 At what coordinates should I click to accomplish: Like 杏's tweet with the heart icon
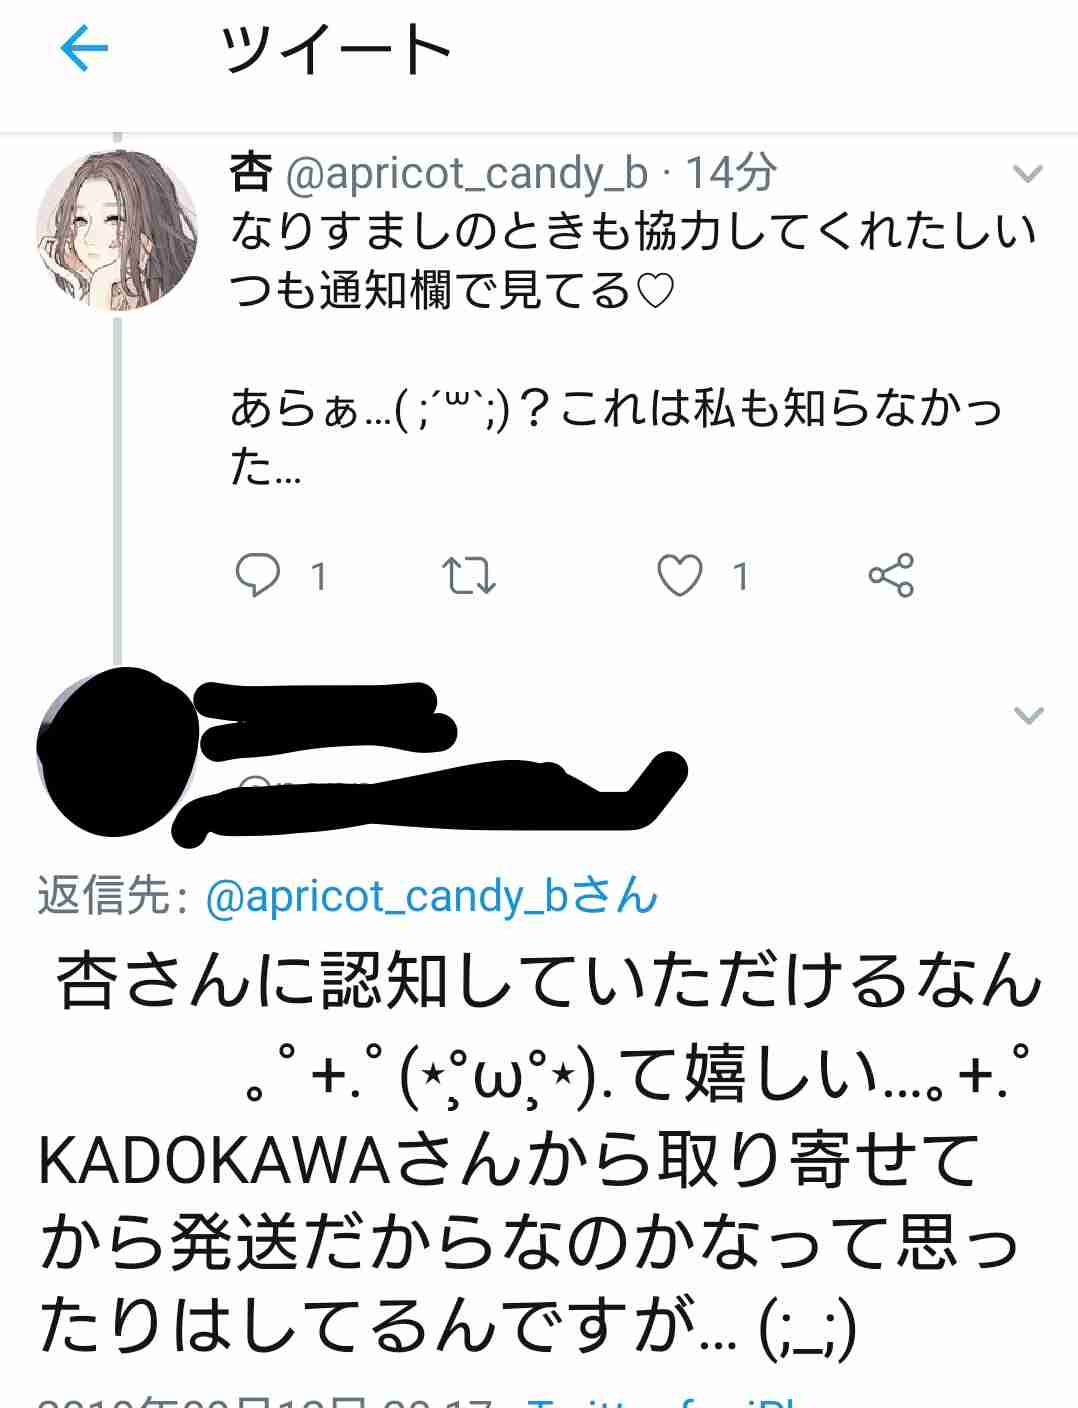[x=679, y=576]
